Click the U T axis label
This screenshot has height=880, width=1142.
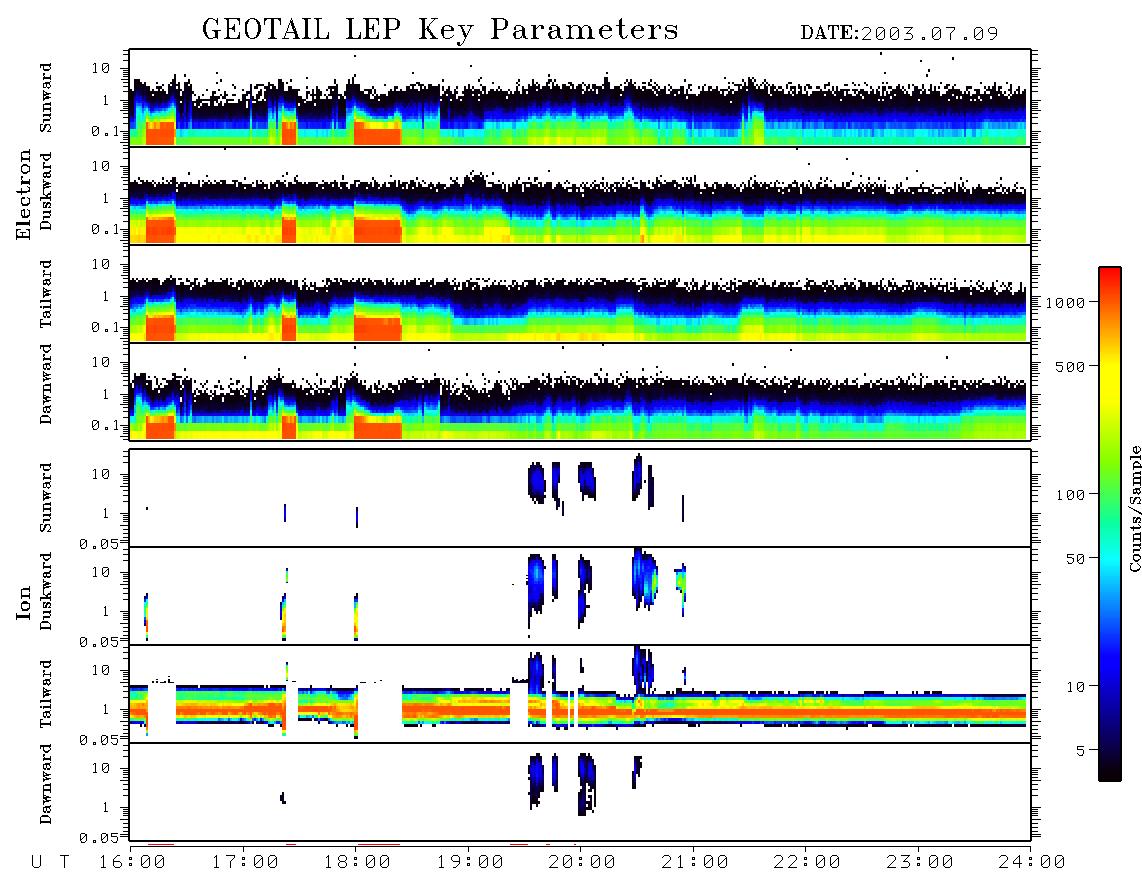[51, 862]
